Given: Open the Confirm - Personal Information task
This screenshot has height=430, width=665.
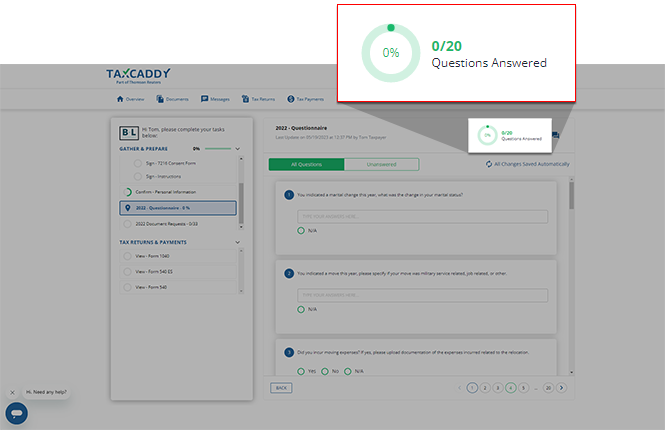Looking at the screenshot, I should point(178,192).
